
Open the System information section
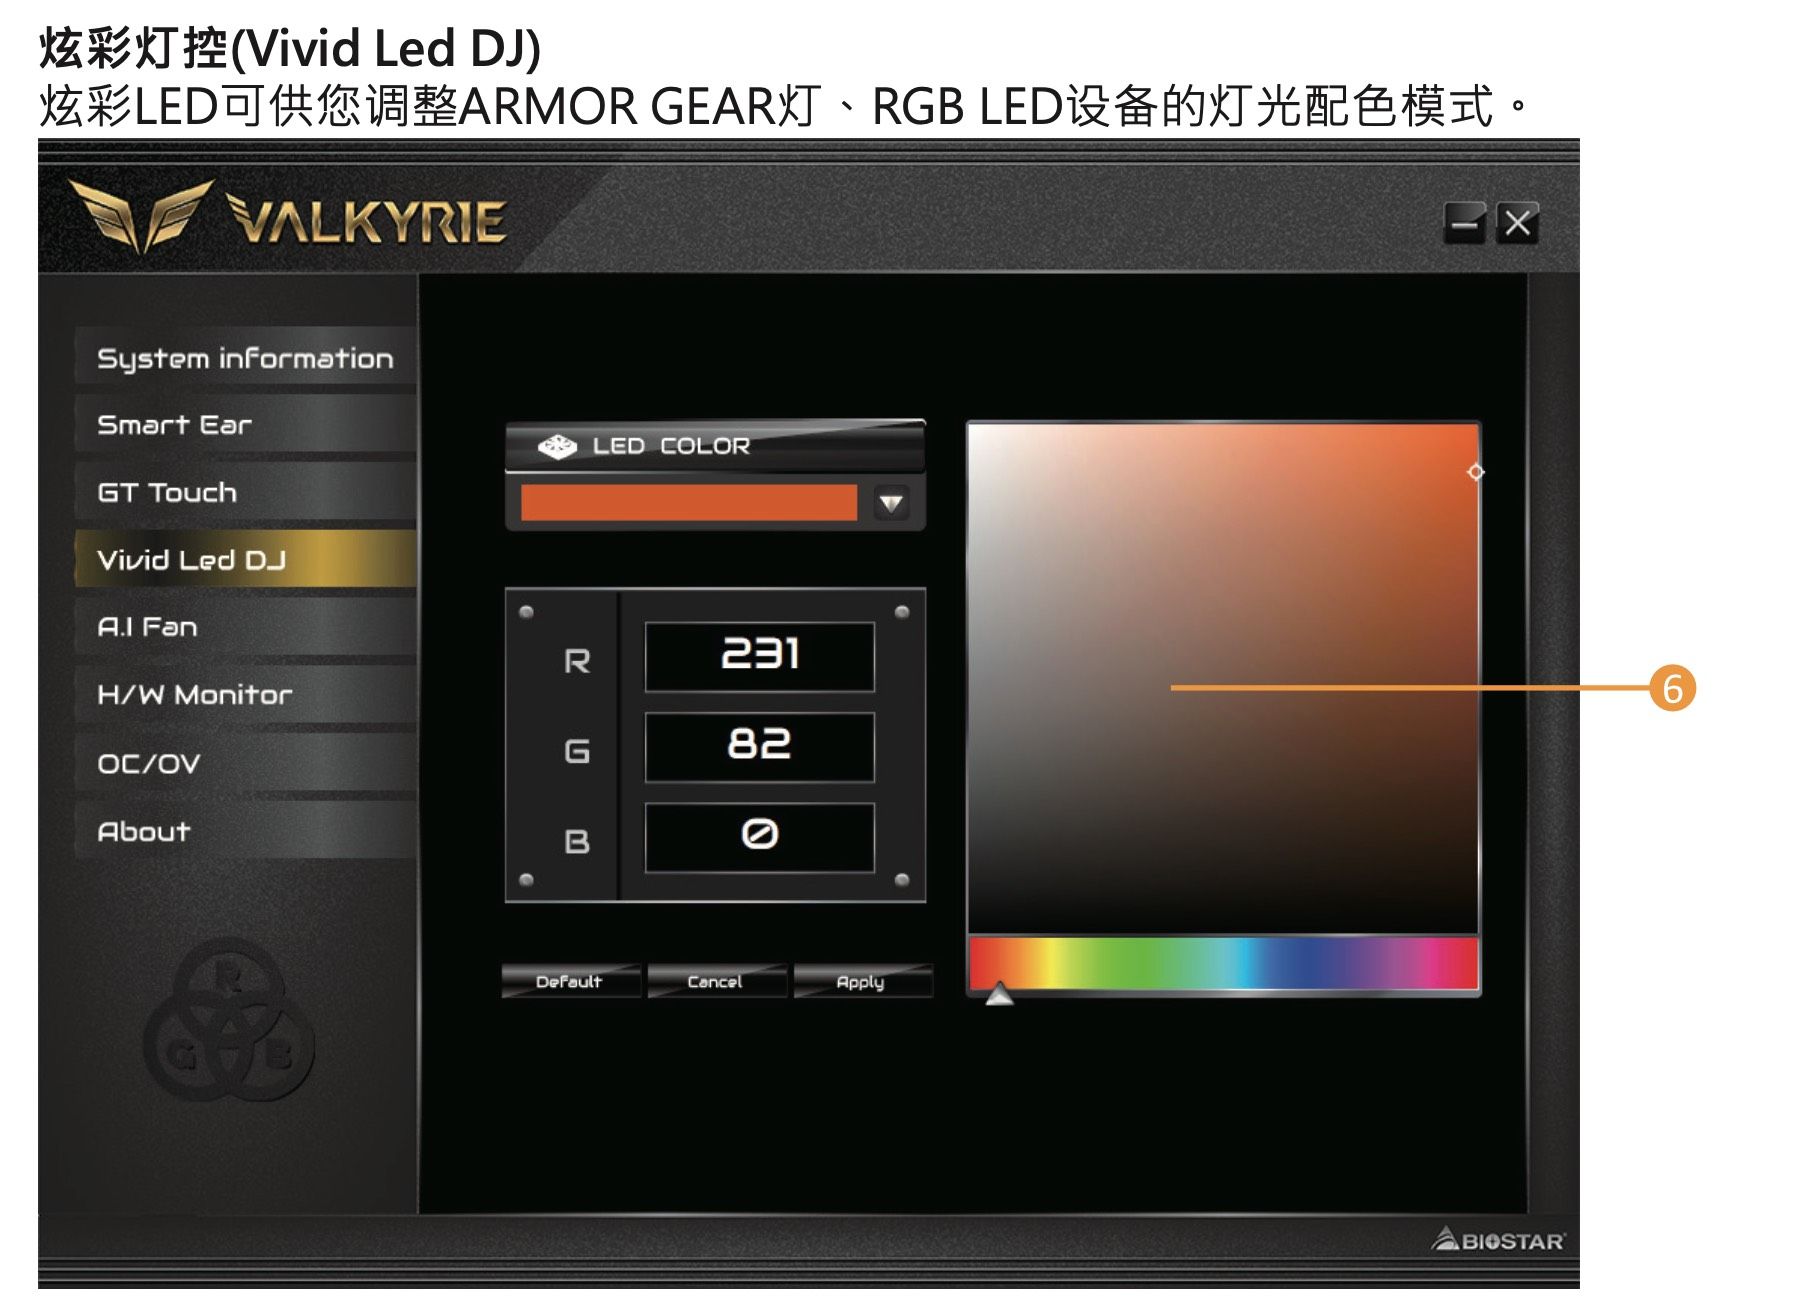(x=246, y=357)
